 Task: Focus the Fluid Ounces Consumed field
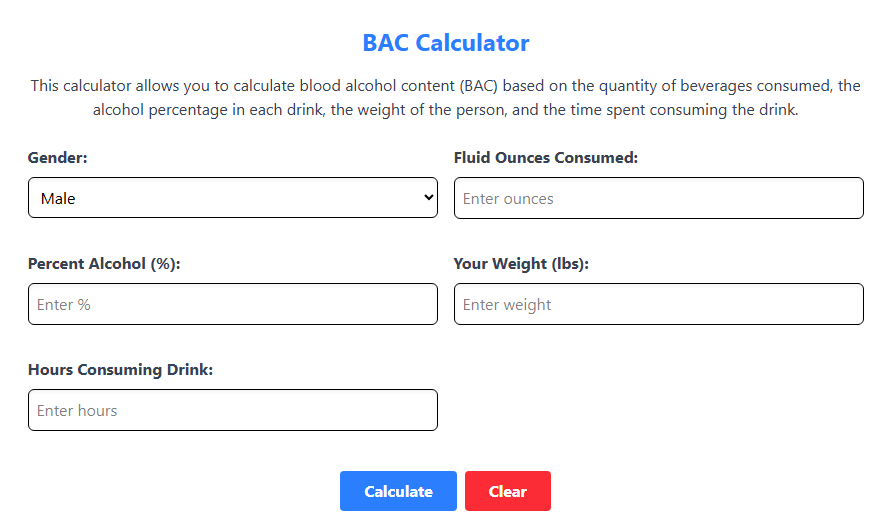click(658, 198)
